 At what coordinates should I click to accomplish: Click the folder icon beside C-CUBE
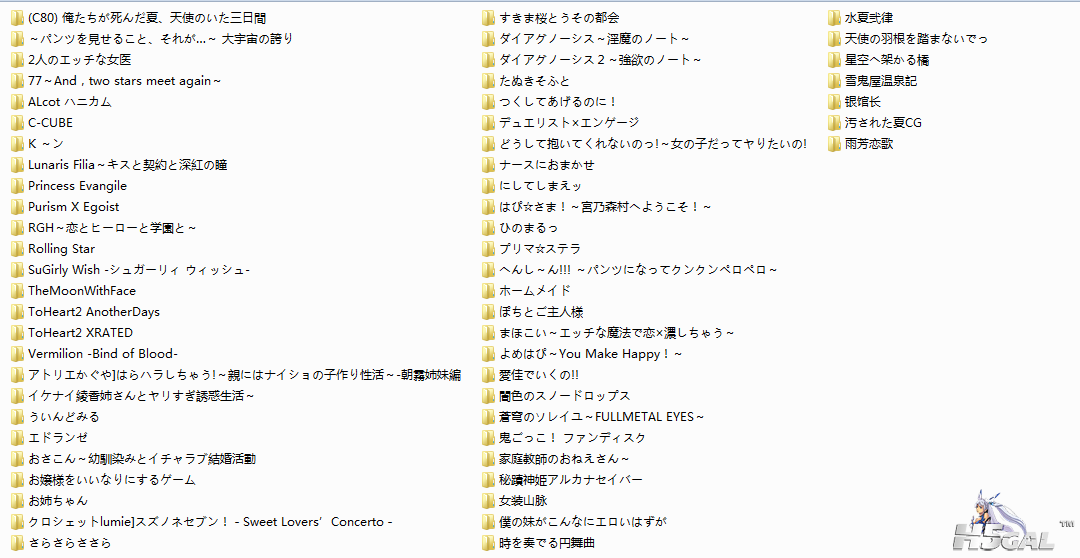pos(17,123)
